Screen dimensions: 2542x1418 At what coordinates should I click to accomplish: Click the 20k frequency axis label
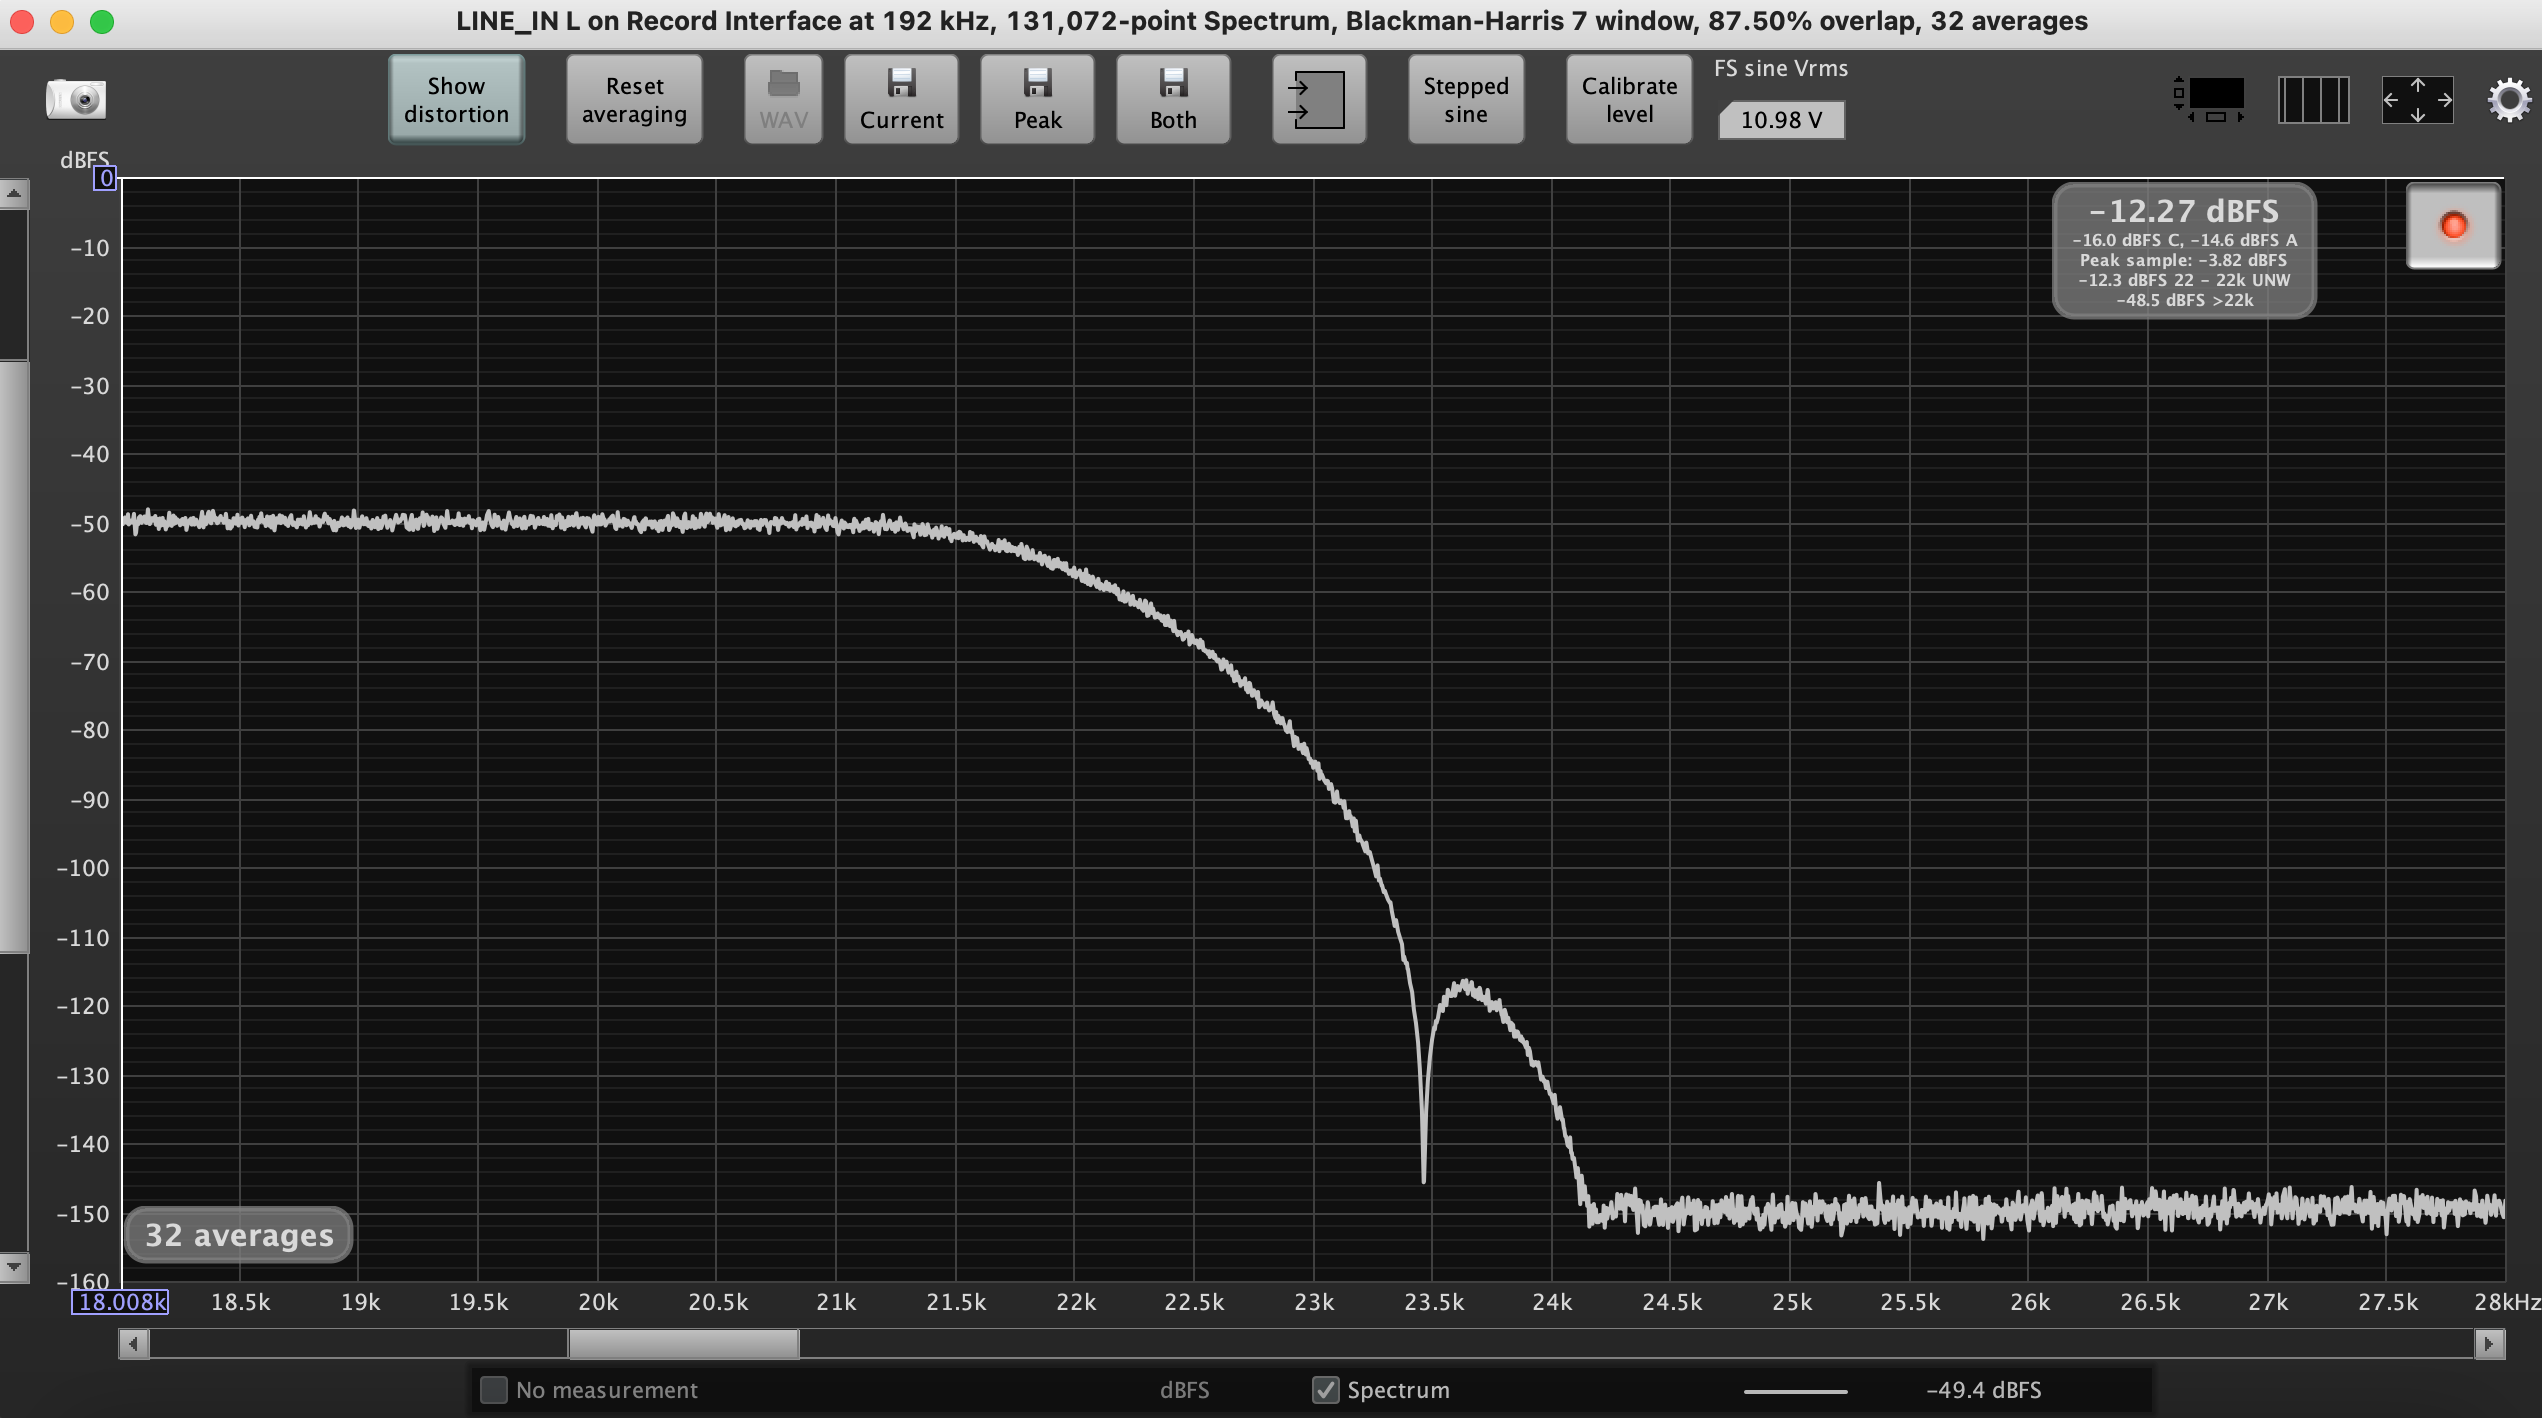coord(598,1302)
